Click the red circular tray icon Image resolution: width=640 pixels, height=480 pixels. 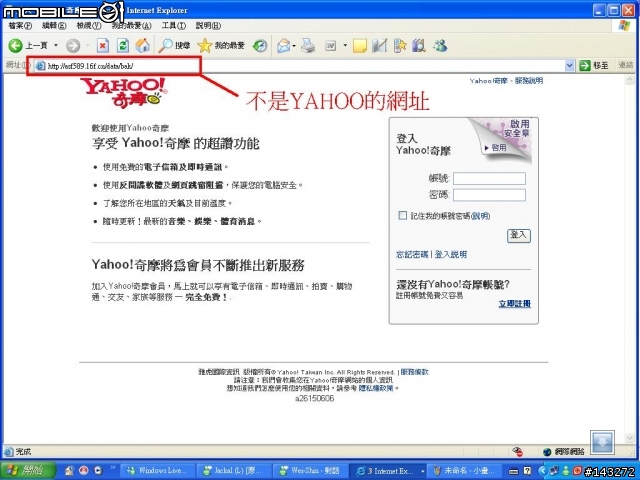[577, 471]
